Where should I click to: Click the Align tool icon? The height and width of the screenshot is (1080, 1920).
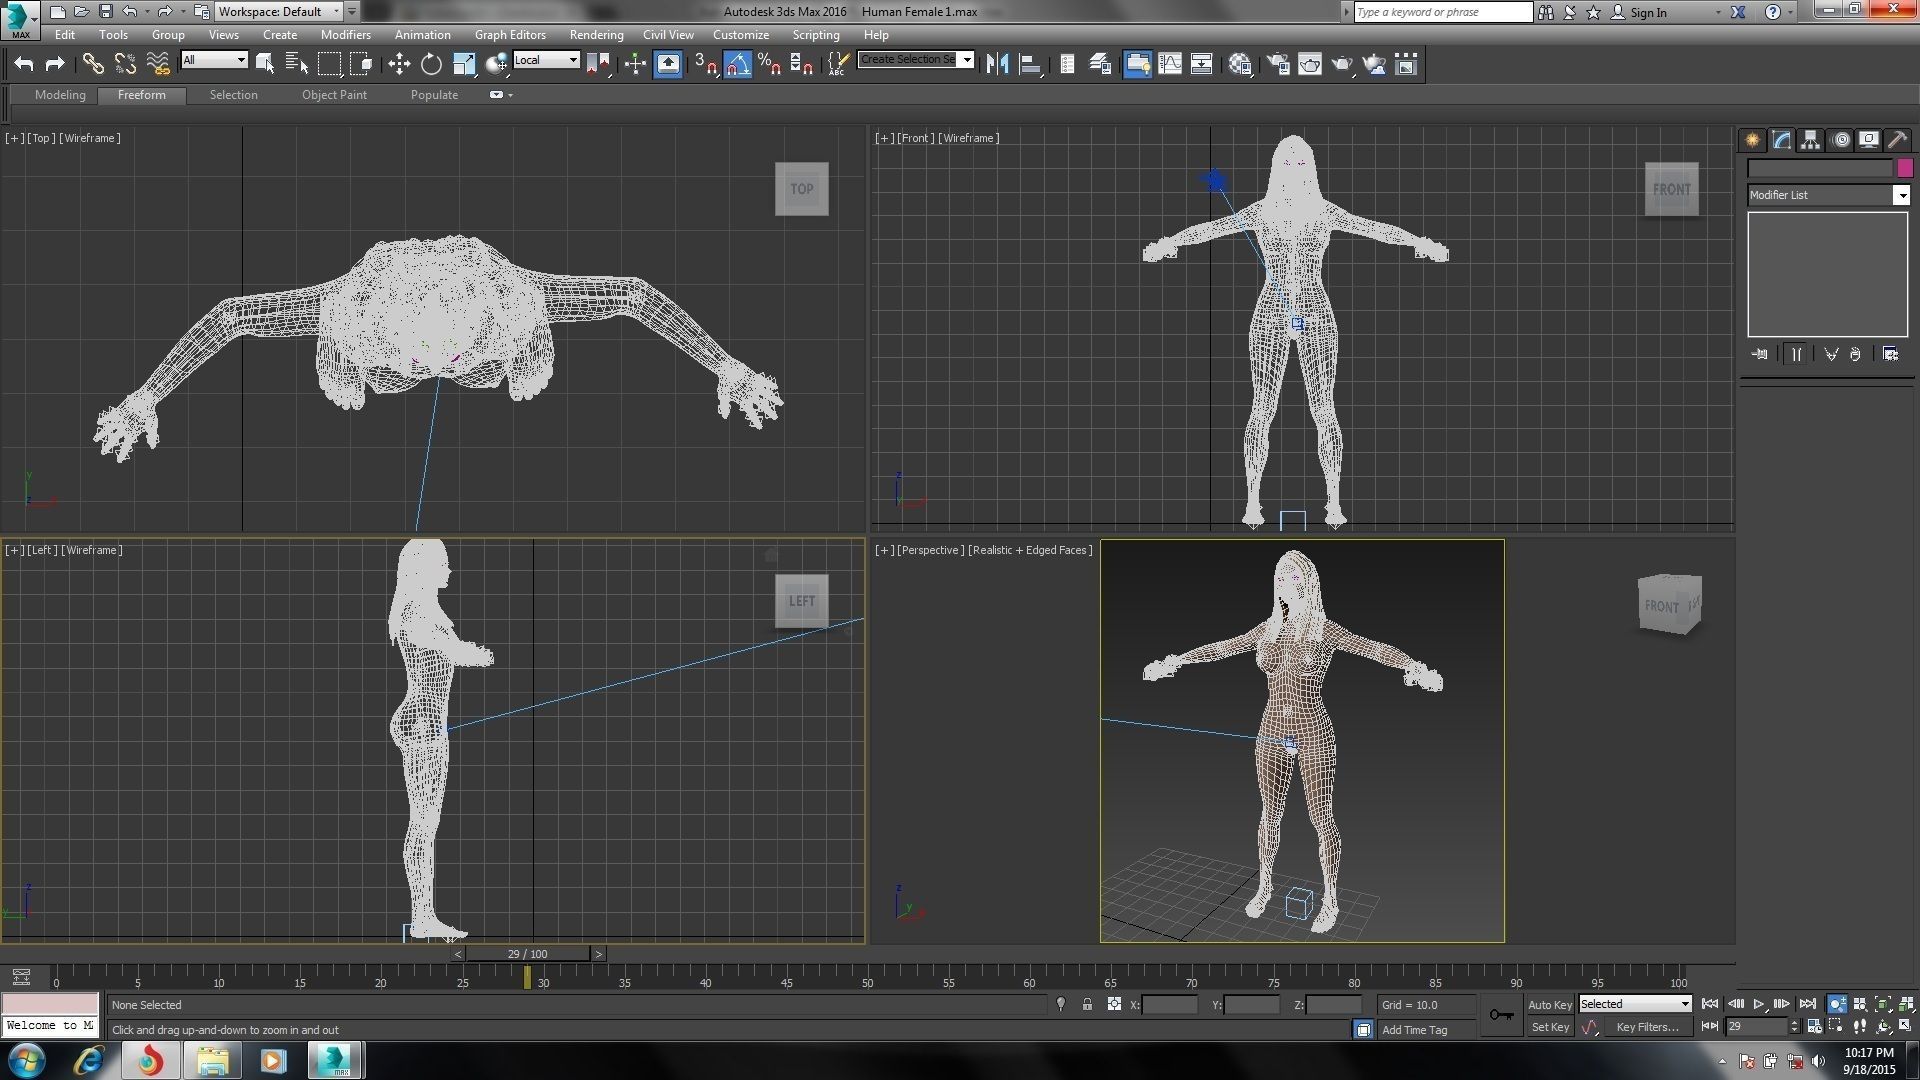click(x=1029, y=64)
